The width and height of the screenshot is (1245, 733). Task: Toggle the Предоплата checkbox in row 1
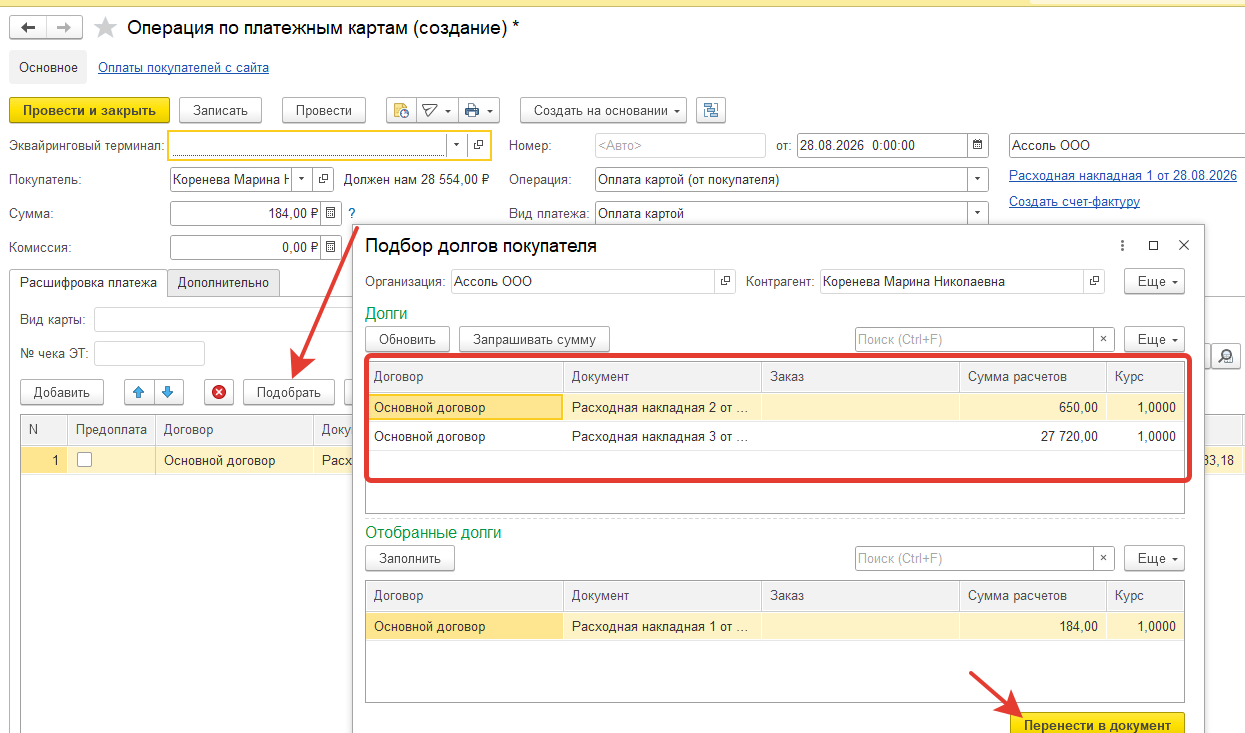tap(85, 460)
